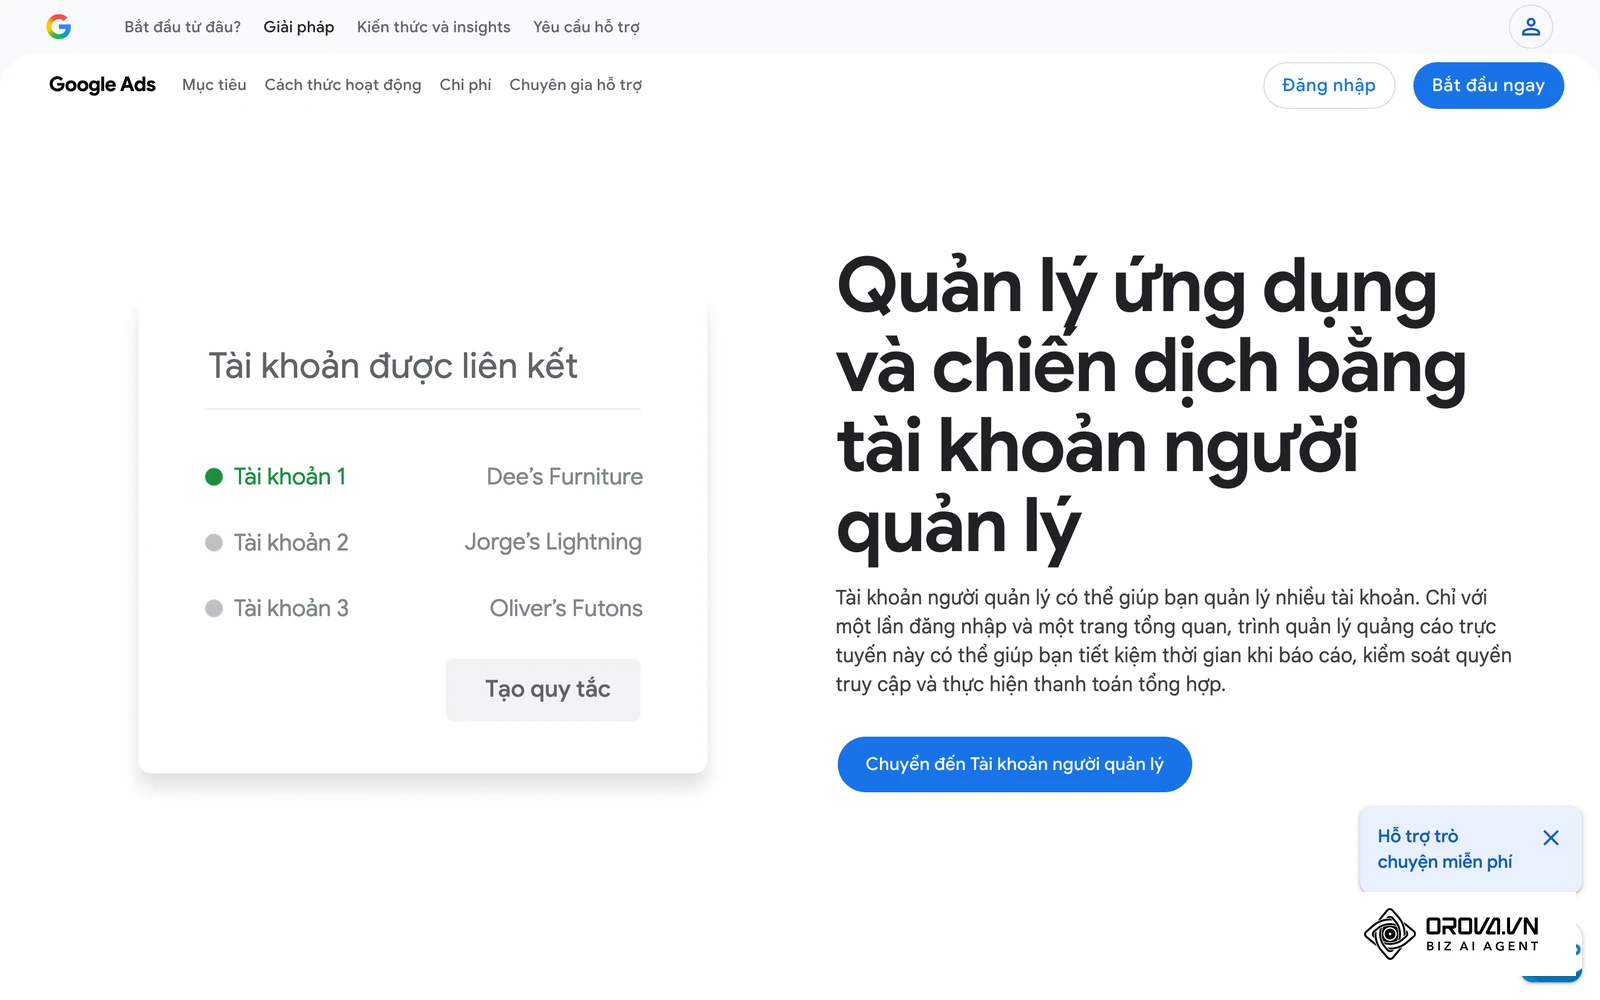Click 'Tài khoản được liên kết' card heading
This screenshot has height=1000, width=1600.
[393, 366]
